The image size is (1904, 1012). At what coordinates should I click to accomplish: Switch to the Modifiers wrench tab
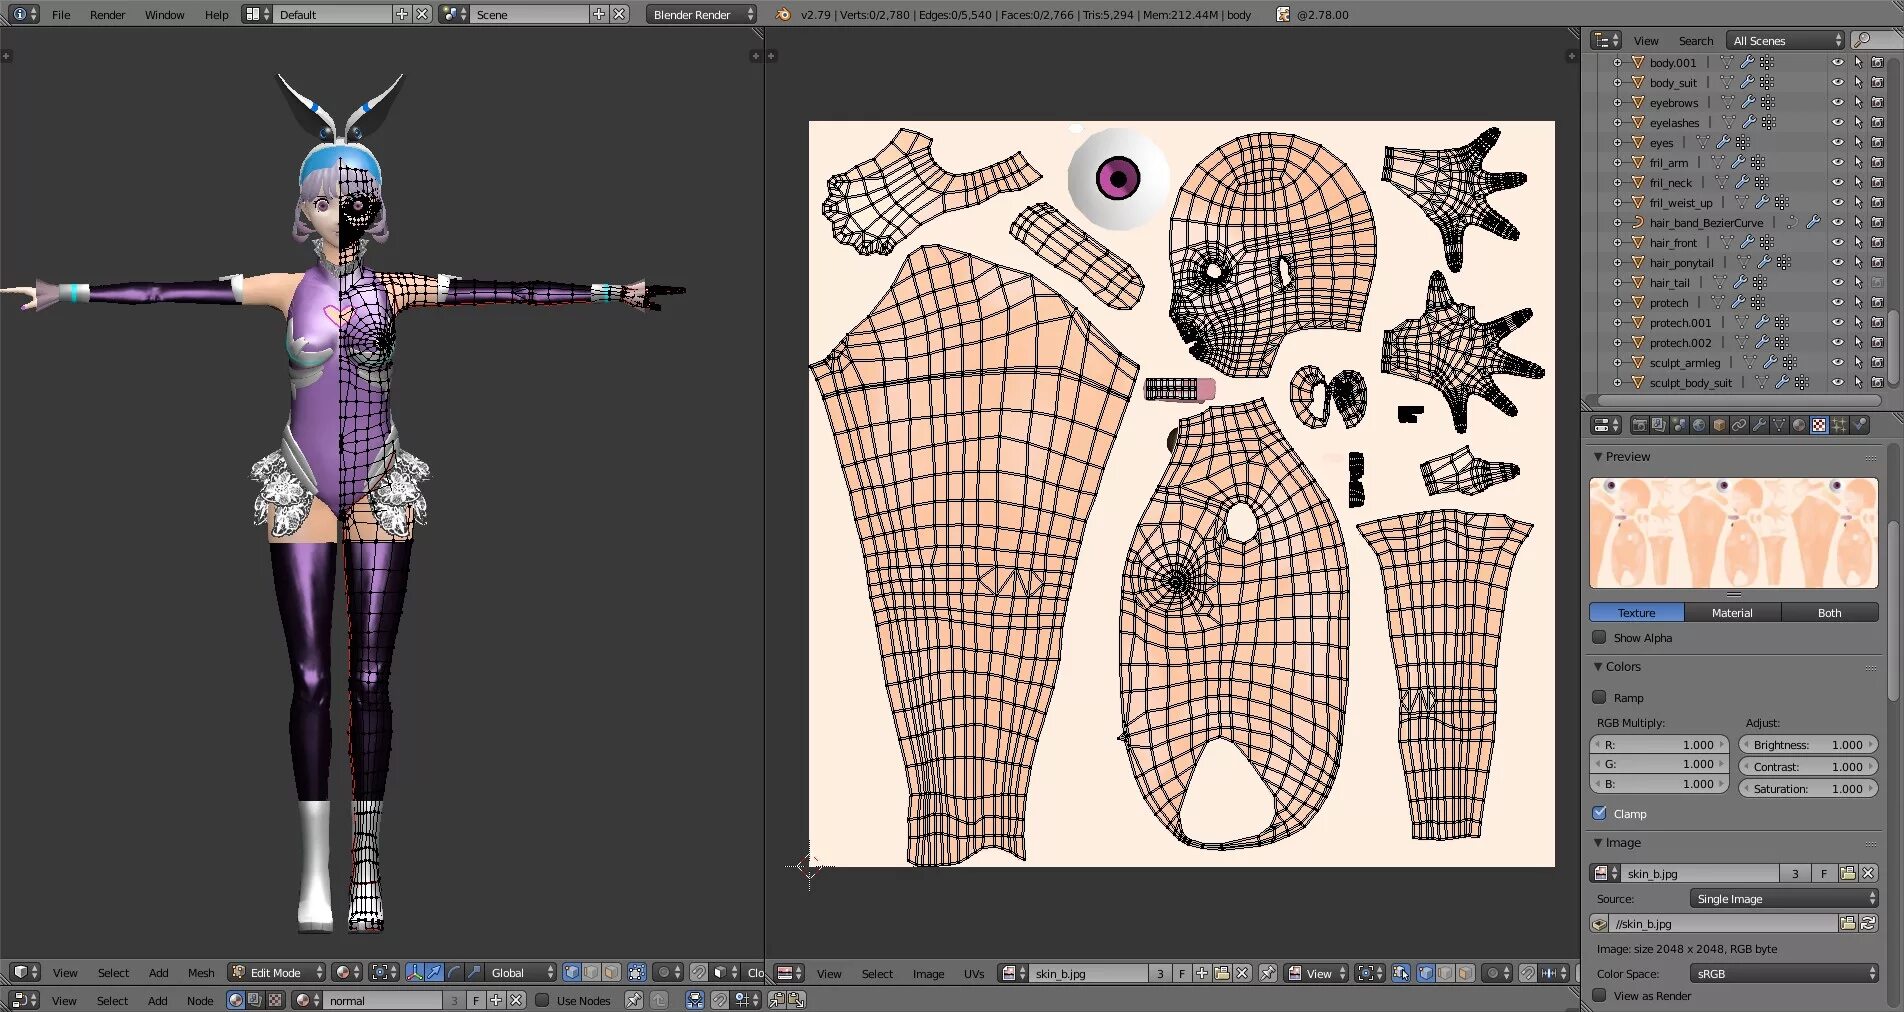click(1759, 425)
